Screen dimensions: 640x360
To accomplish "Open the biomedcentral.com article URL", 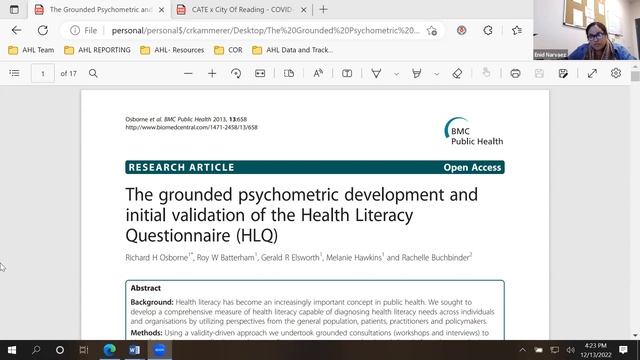I will pyautogui.click(x=191, y=127).
